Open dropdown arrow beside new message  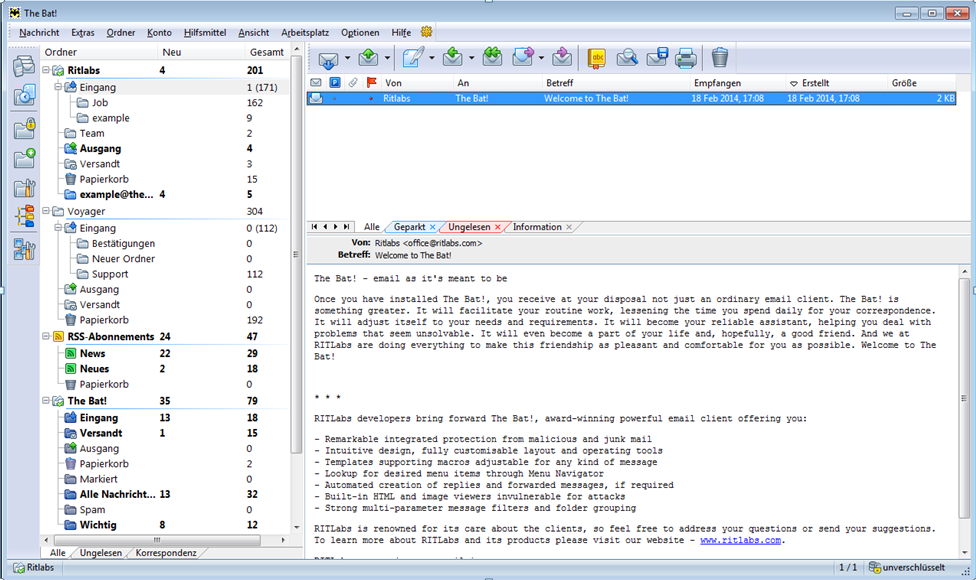click(x=431, y=58)
